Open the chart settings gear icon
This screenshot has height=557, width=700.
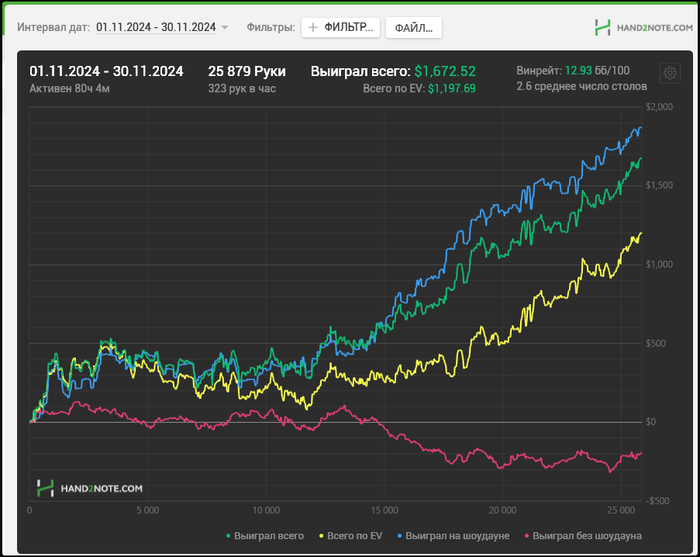[x=670, y=73]
